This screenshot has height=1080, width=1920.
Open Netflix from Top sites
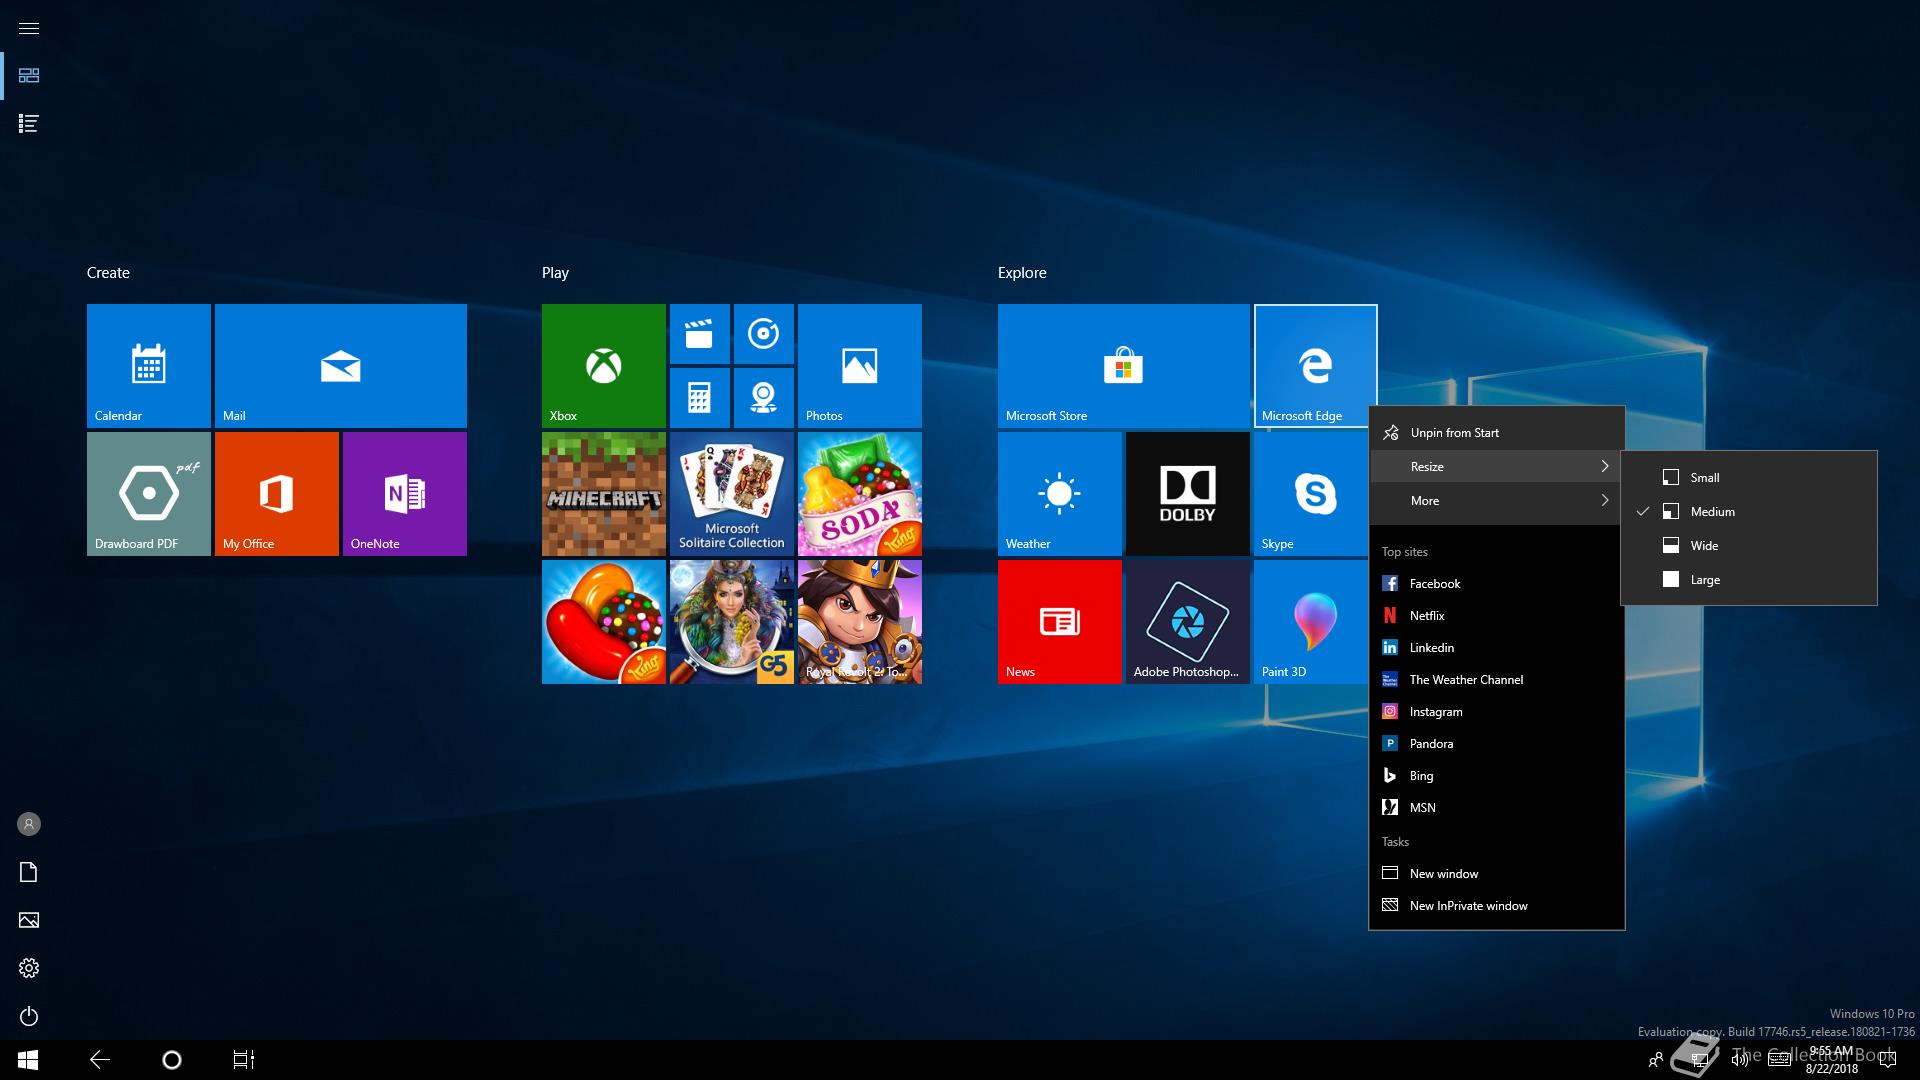point(1496,615)
